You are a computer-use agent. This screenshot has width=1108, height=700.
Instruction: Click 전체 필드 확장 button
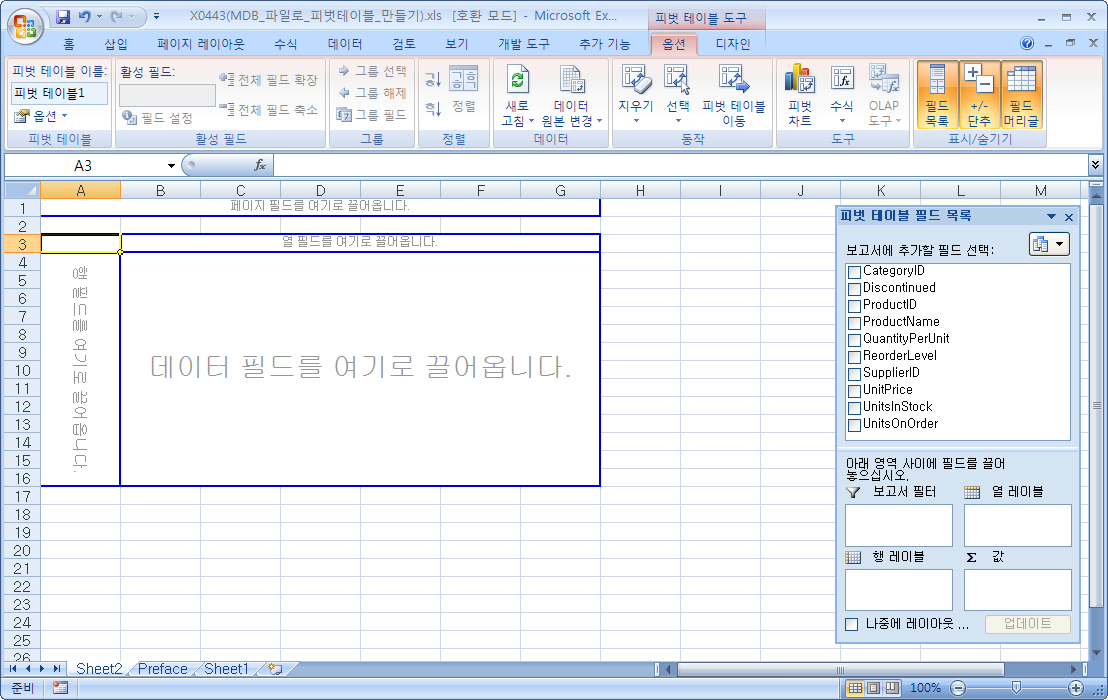tap(269, 80)
